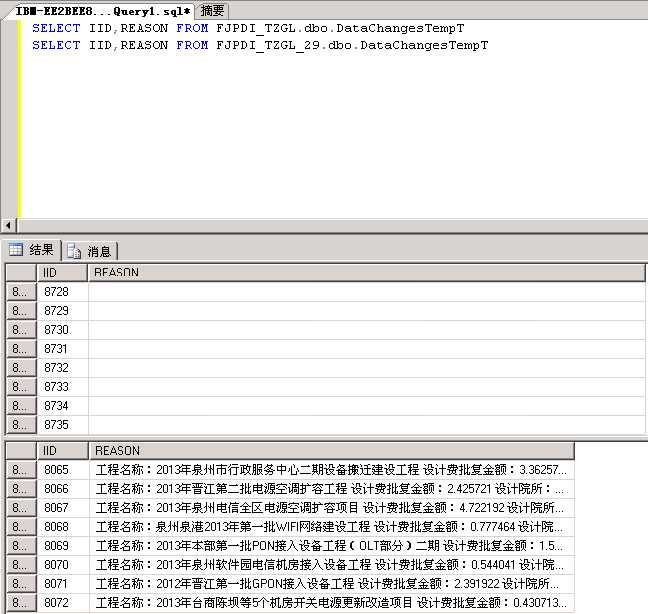648x614 pixels.
Task: Click the IID column header in second result grid
Action: (x=63, y=450)
